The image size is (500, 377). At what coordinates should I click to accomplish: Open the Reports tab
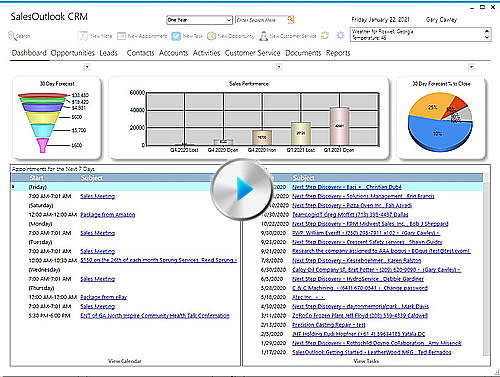pos(338,53)
